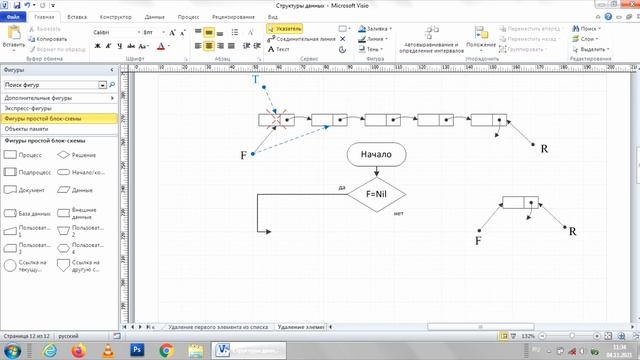Click the increase indent icon

tap(257, 46)
